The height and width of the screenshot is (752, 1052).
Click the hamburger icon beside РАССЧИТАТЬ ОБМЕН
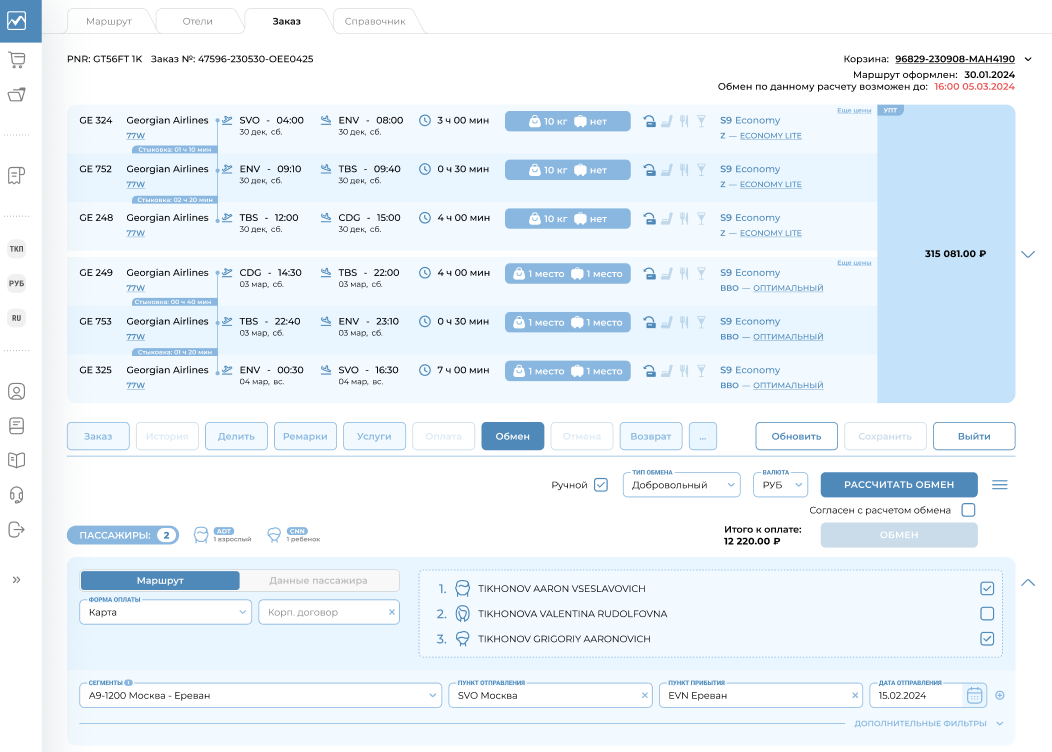point(999,484)
